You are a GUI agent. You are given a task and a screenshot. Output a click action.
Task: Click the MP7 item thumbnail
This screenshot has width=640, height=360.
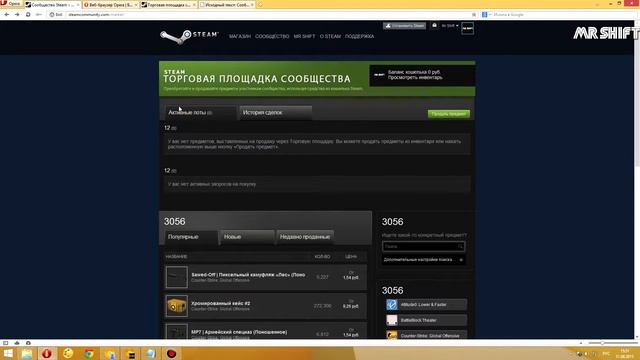coord(177,331)
